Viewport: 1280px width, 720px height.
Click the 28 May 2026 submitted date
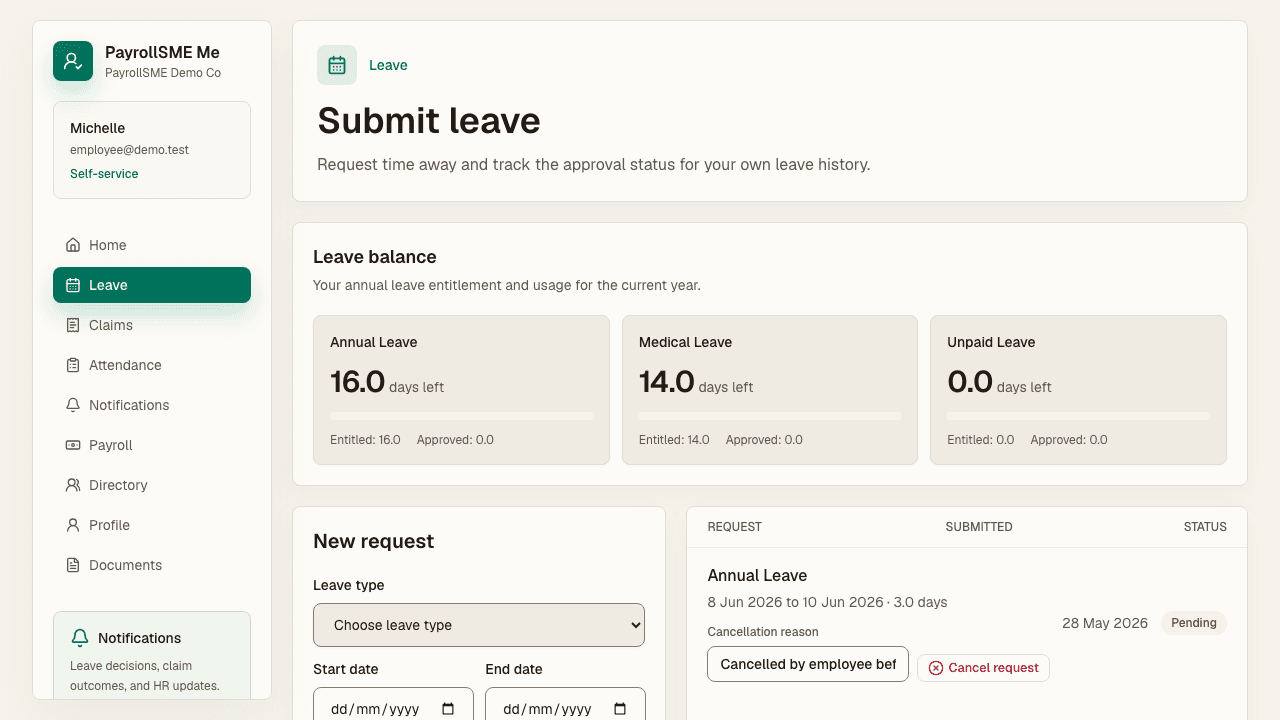click(x=1105, y=623)
